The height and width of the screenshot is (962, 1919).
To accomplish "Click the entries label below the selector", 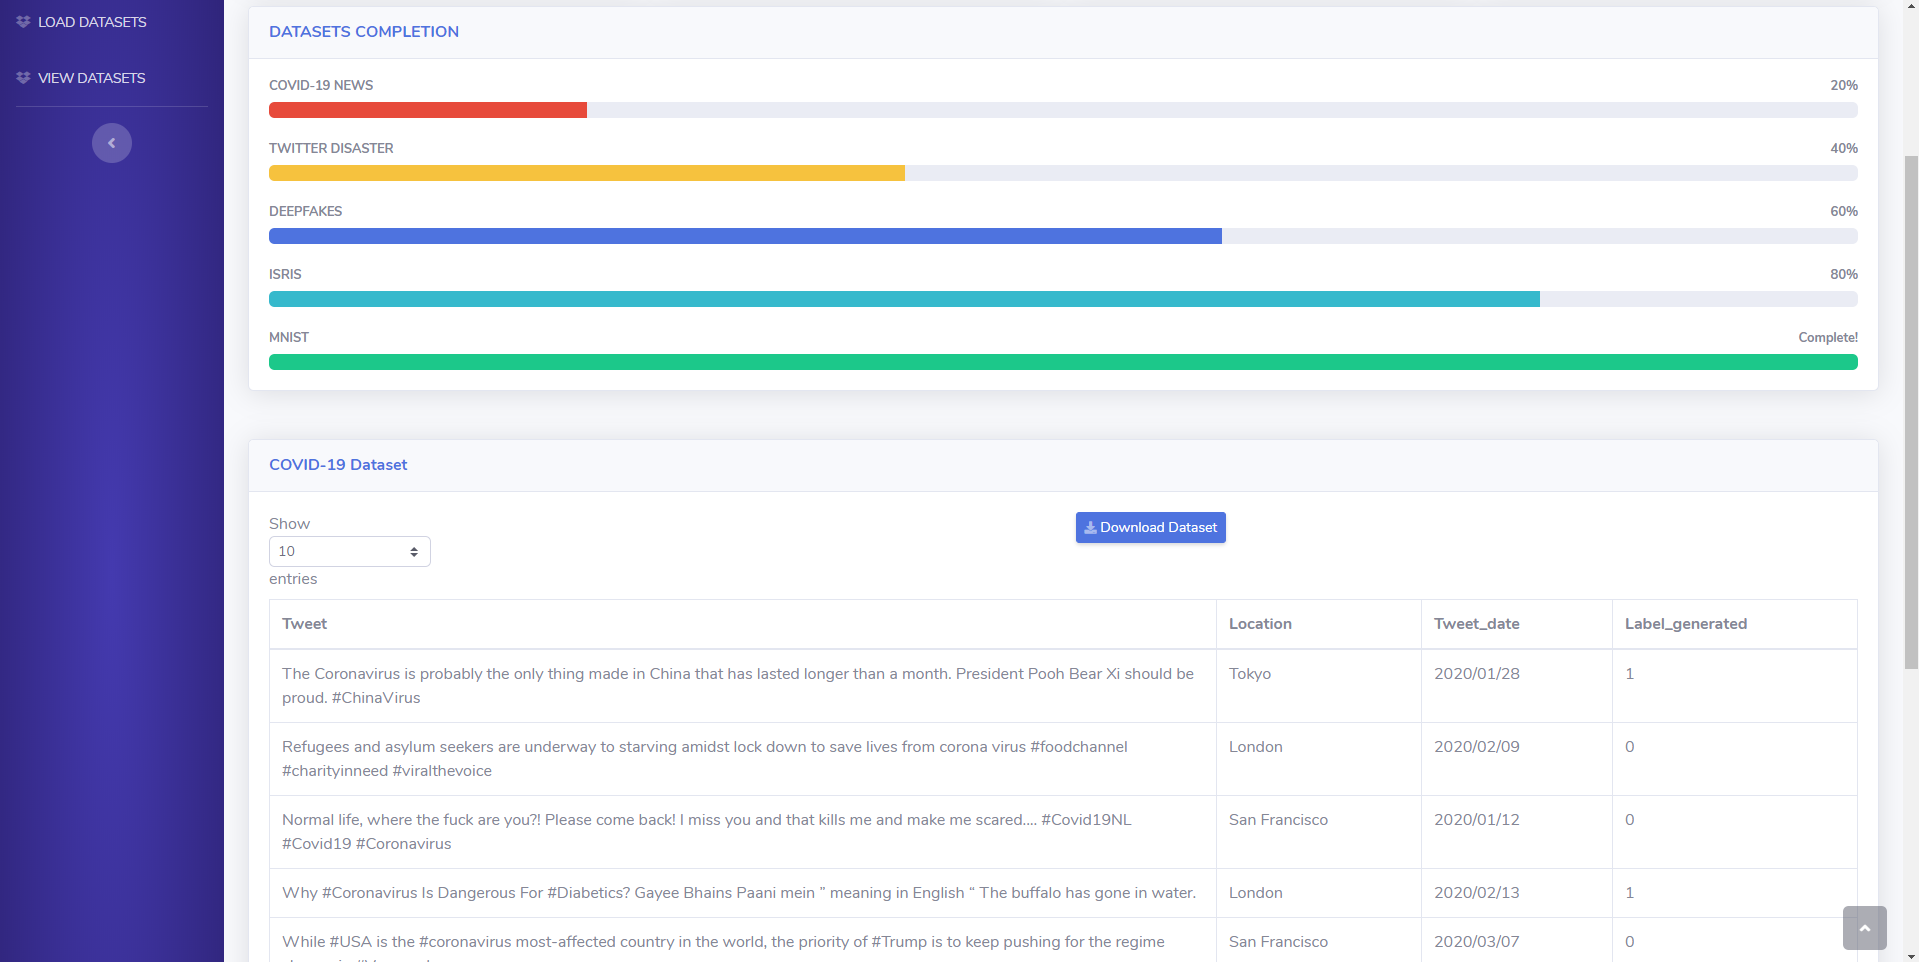I will pyautogui.click(x=293, y=579).
